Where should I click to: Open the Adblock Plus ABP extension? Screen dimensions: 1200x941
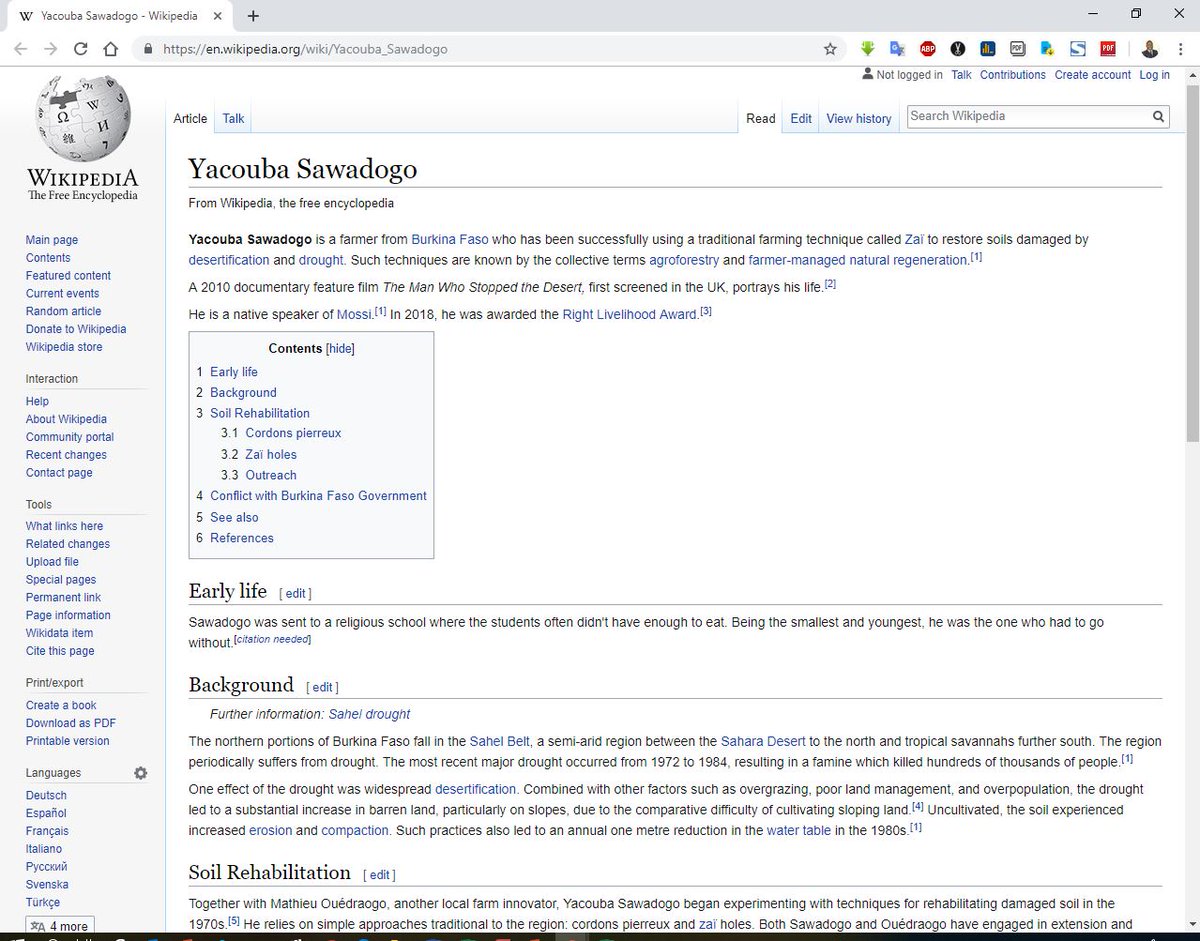pyautogui.click(x=927, y=48)
